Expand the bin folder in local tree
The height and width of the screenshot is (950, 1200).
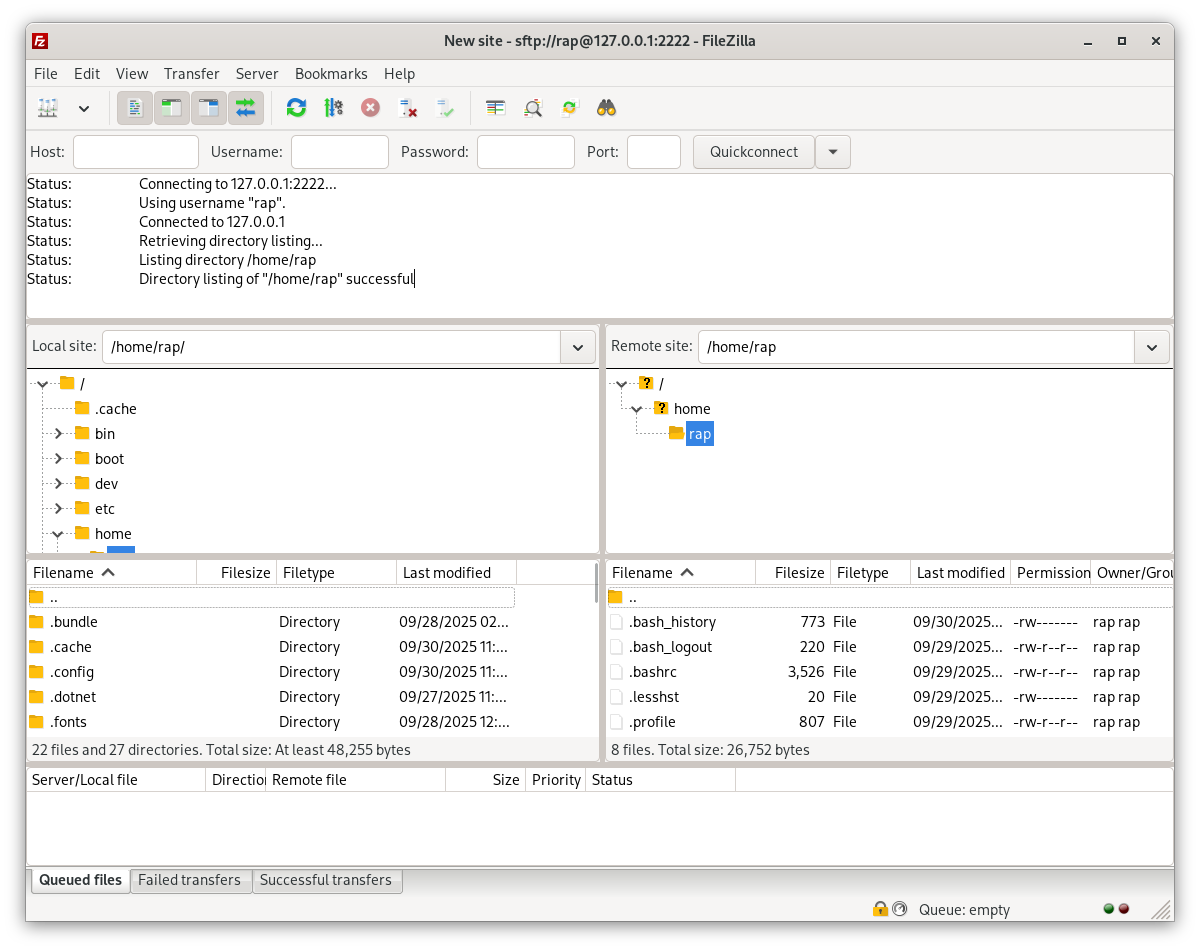click(x=58, y=434)
